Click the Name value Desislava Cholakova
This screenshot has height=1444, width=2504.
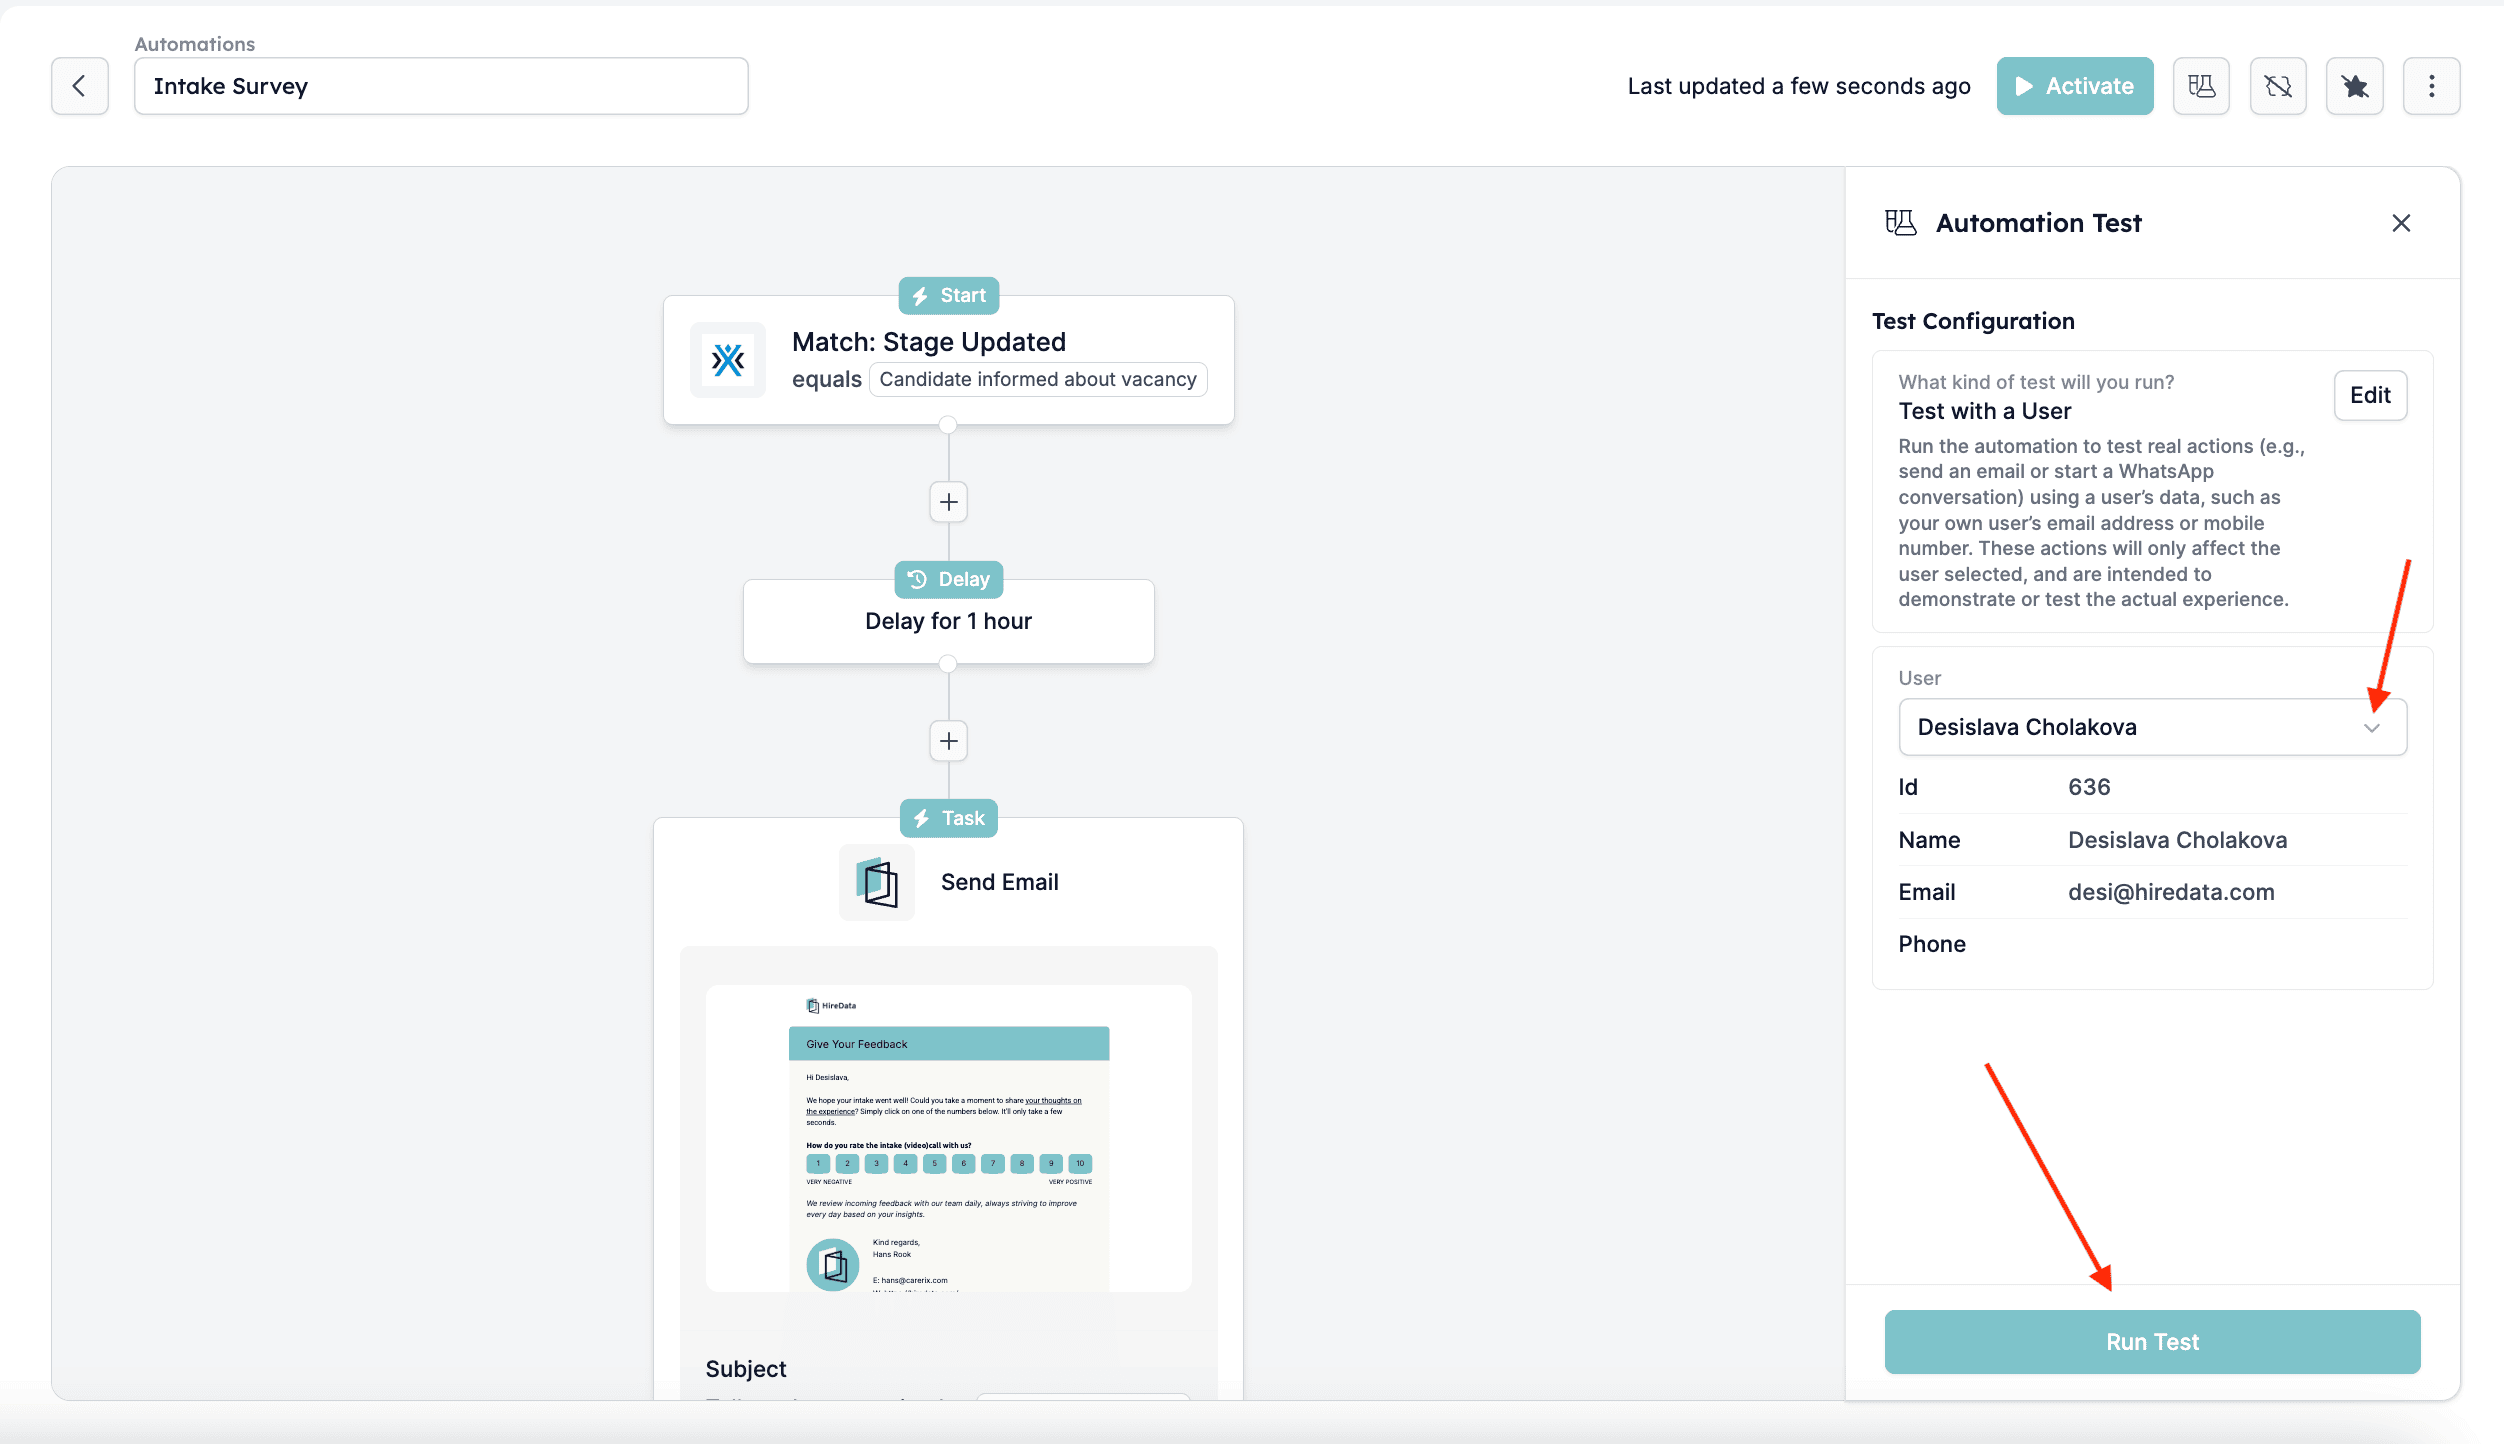(x=2177, y=840)
